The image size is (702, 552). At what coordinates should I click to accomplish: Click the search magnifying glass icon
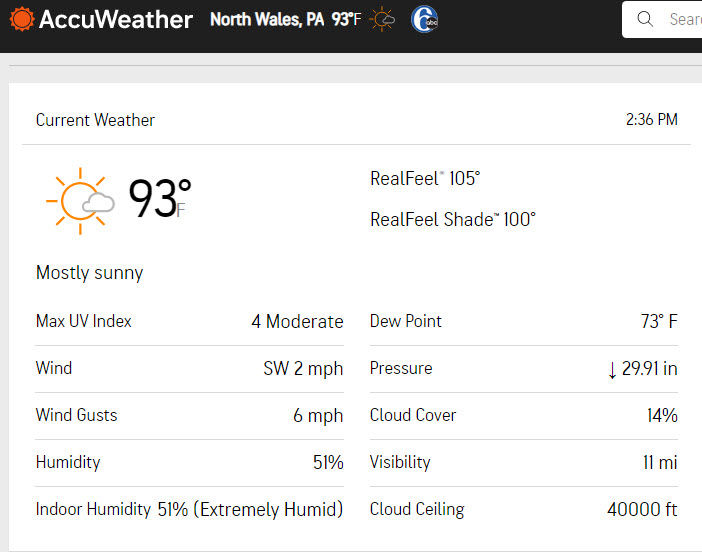[645, 19]
